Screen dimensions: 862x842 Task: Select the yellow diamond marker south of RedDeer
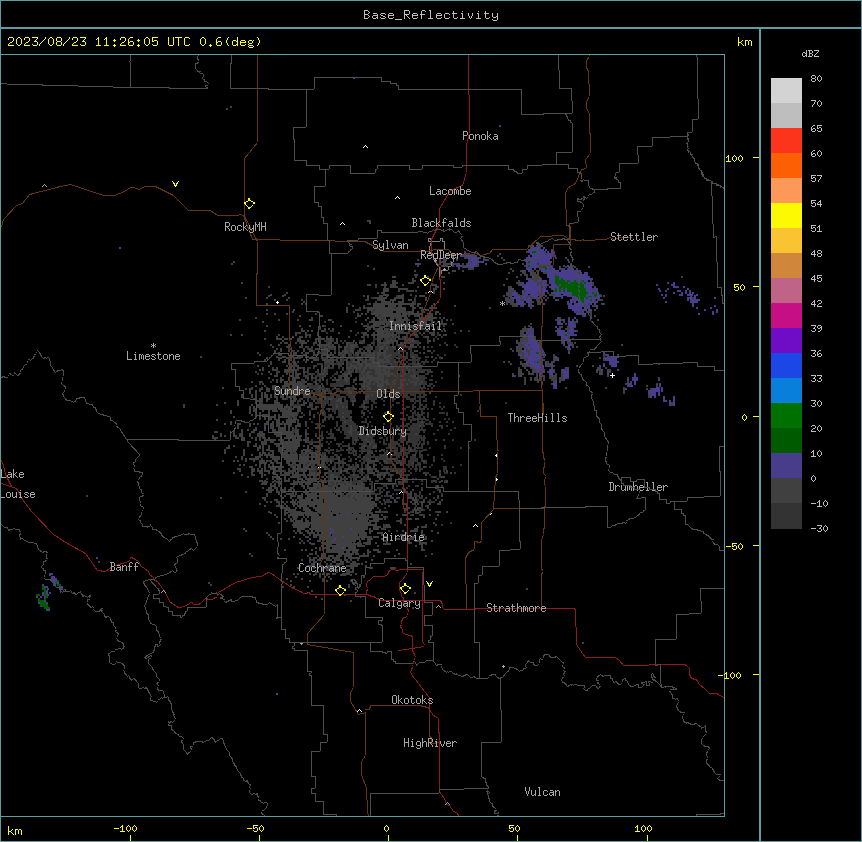point(426,281)
